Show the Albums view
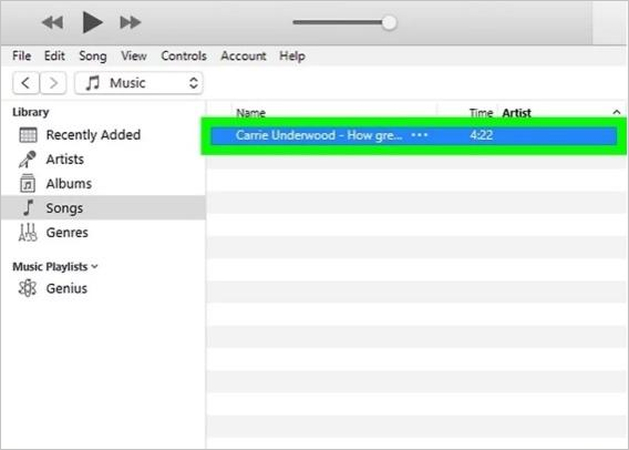Image resolution: width=629 pixels, height=450 pixels. tap(69, 184)
